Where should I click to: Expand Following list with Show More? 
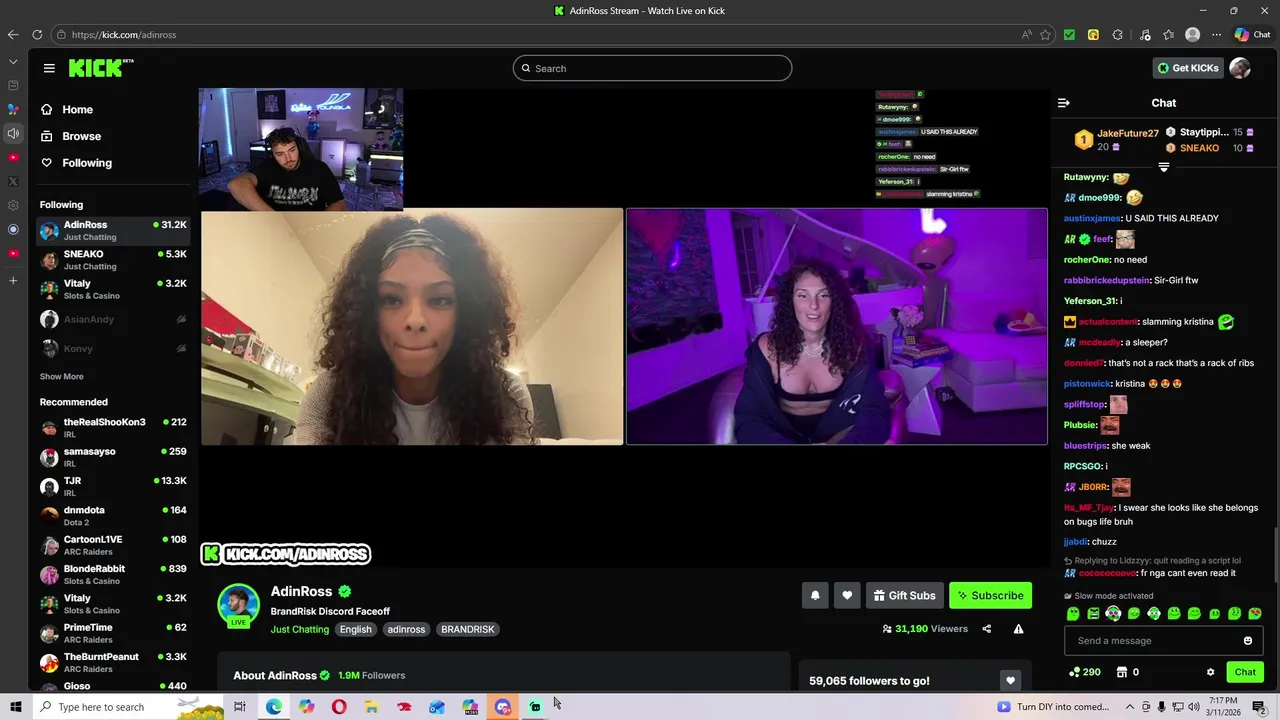[x=61, y=377]
